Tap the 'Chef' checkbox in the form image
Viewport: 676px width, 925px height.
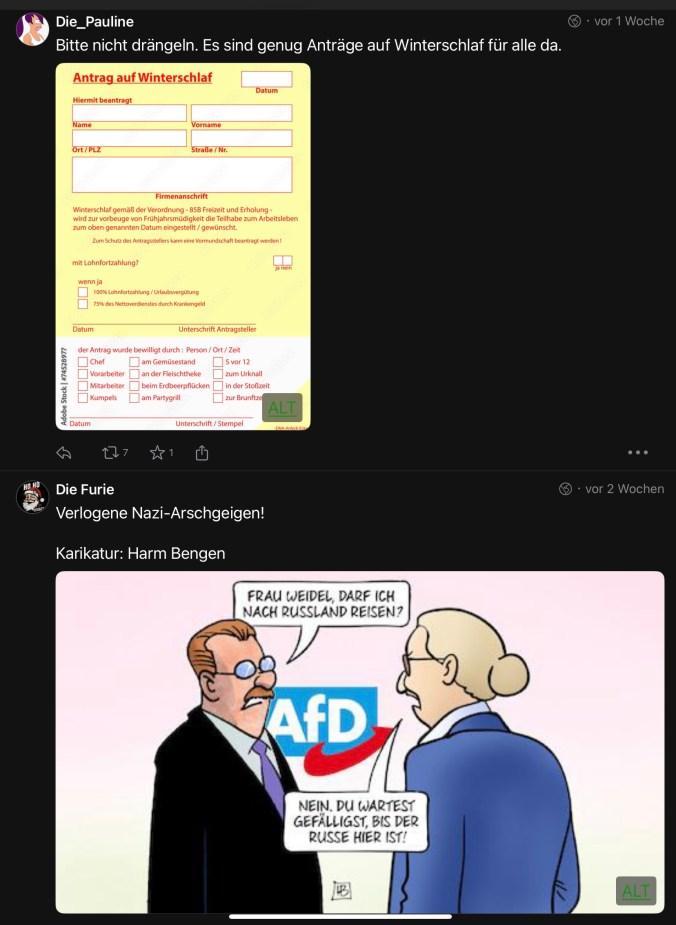tap(83, 362)
